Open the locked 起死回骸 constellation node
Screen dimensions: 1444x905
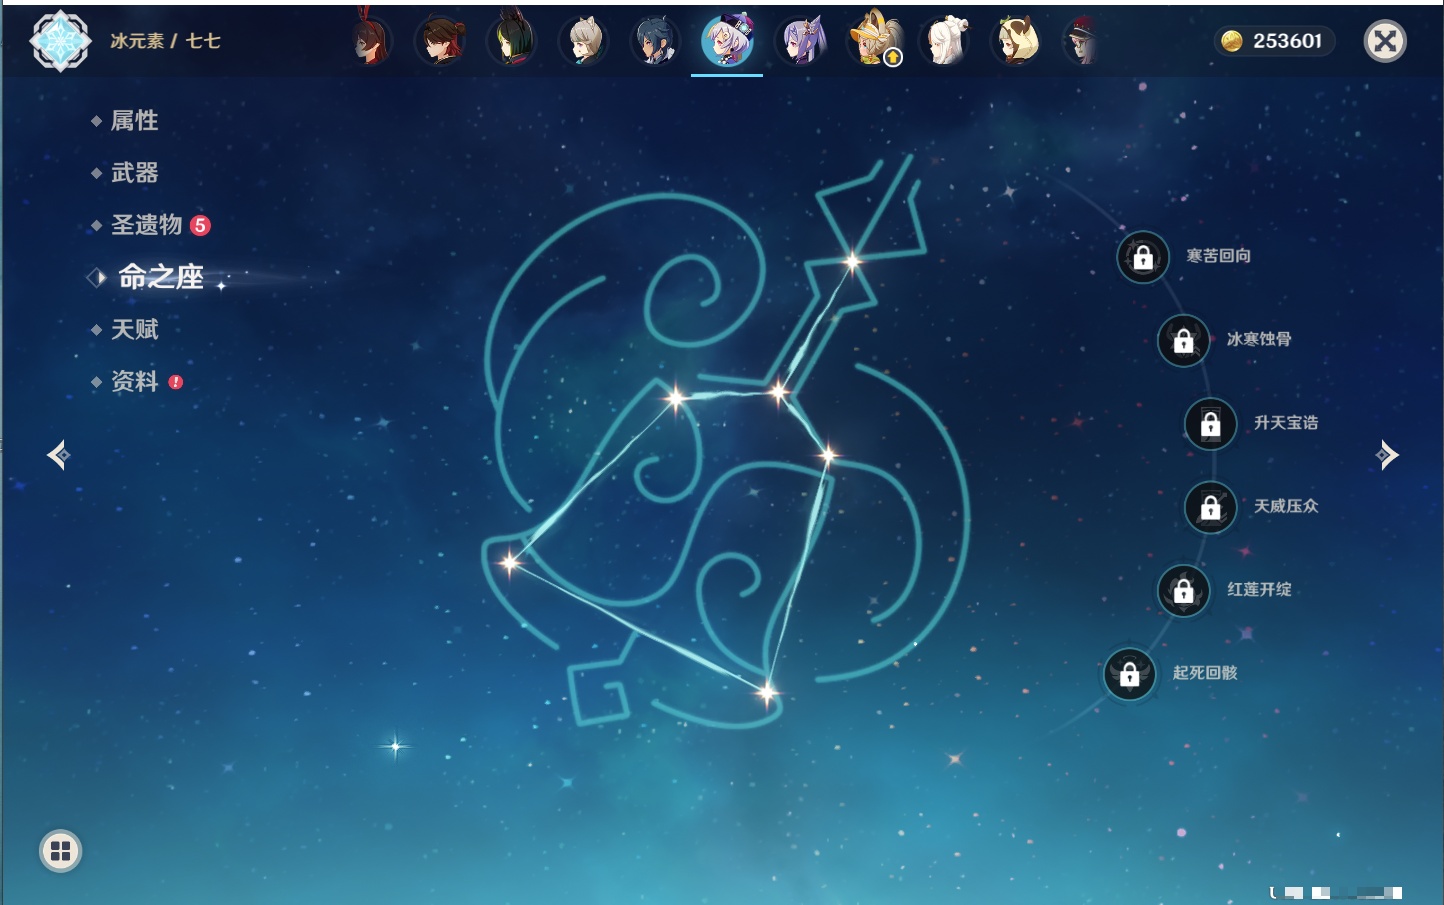1130,674
